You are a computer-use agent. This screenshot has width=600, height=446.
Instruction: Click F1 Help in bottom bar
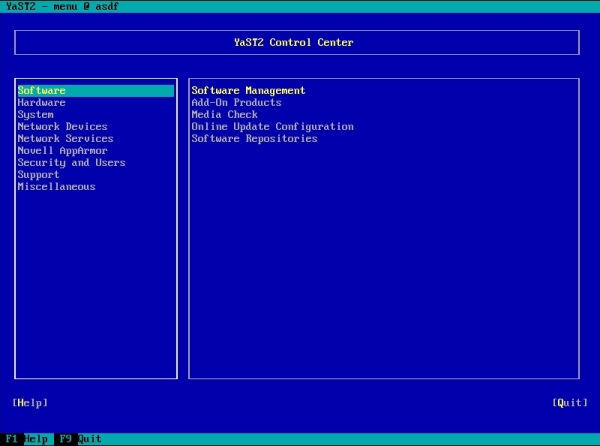[x=27, y=439]
